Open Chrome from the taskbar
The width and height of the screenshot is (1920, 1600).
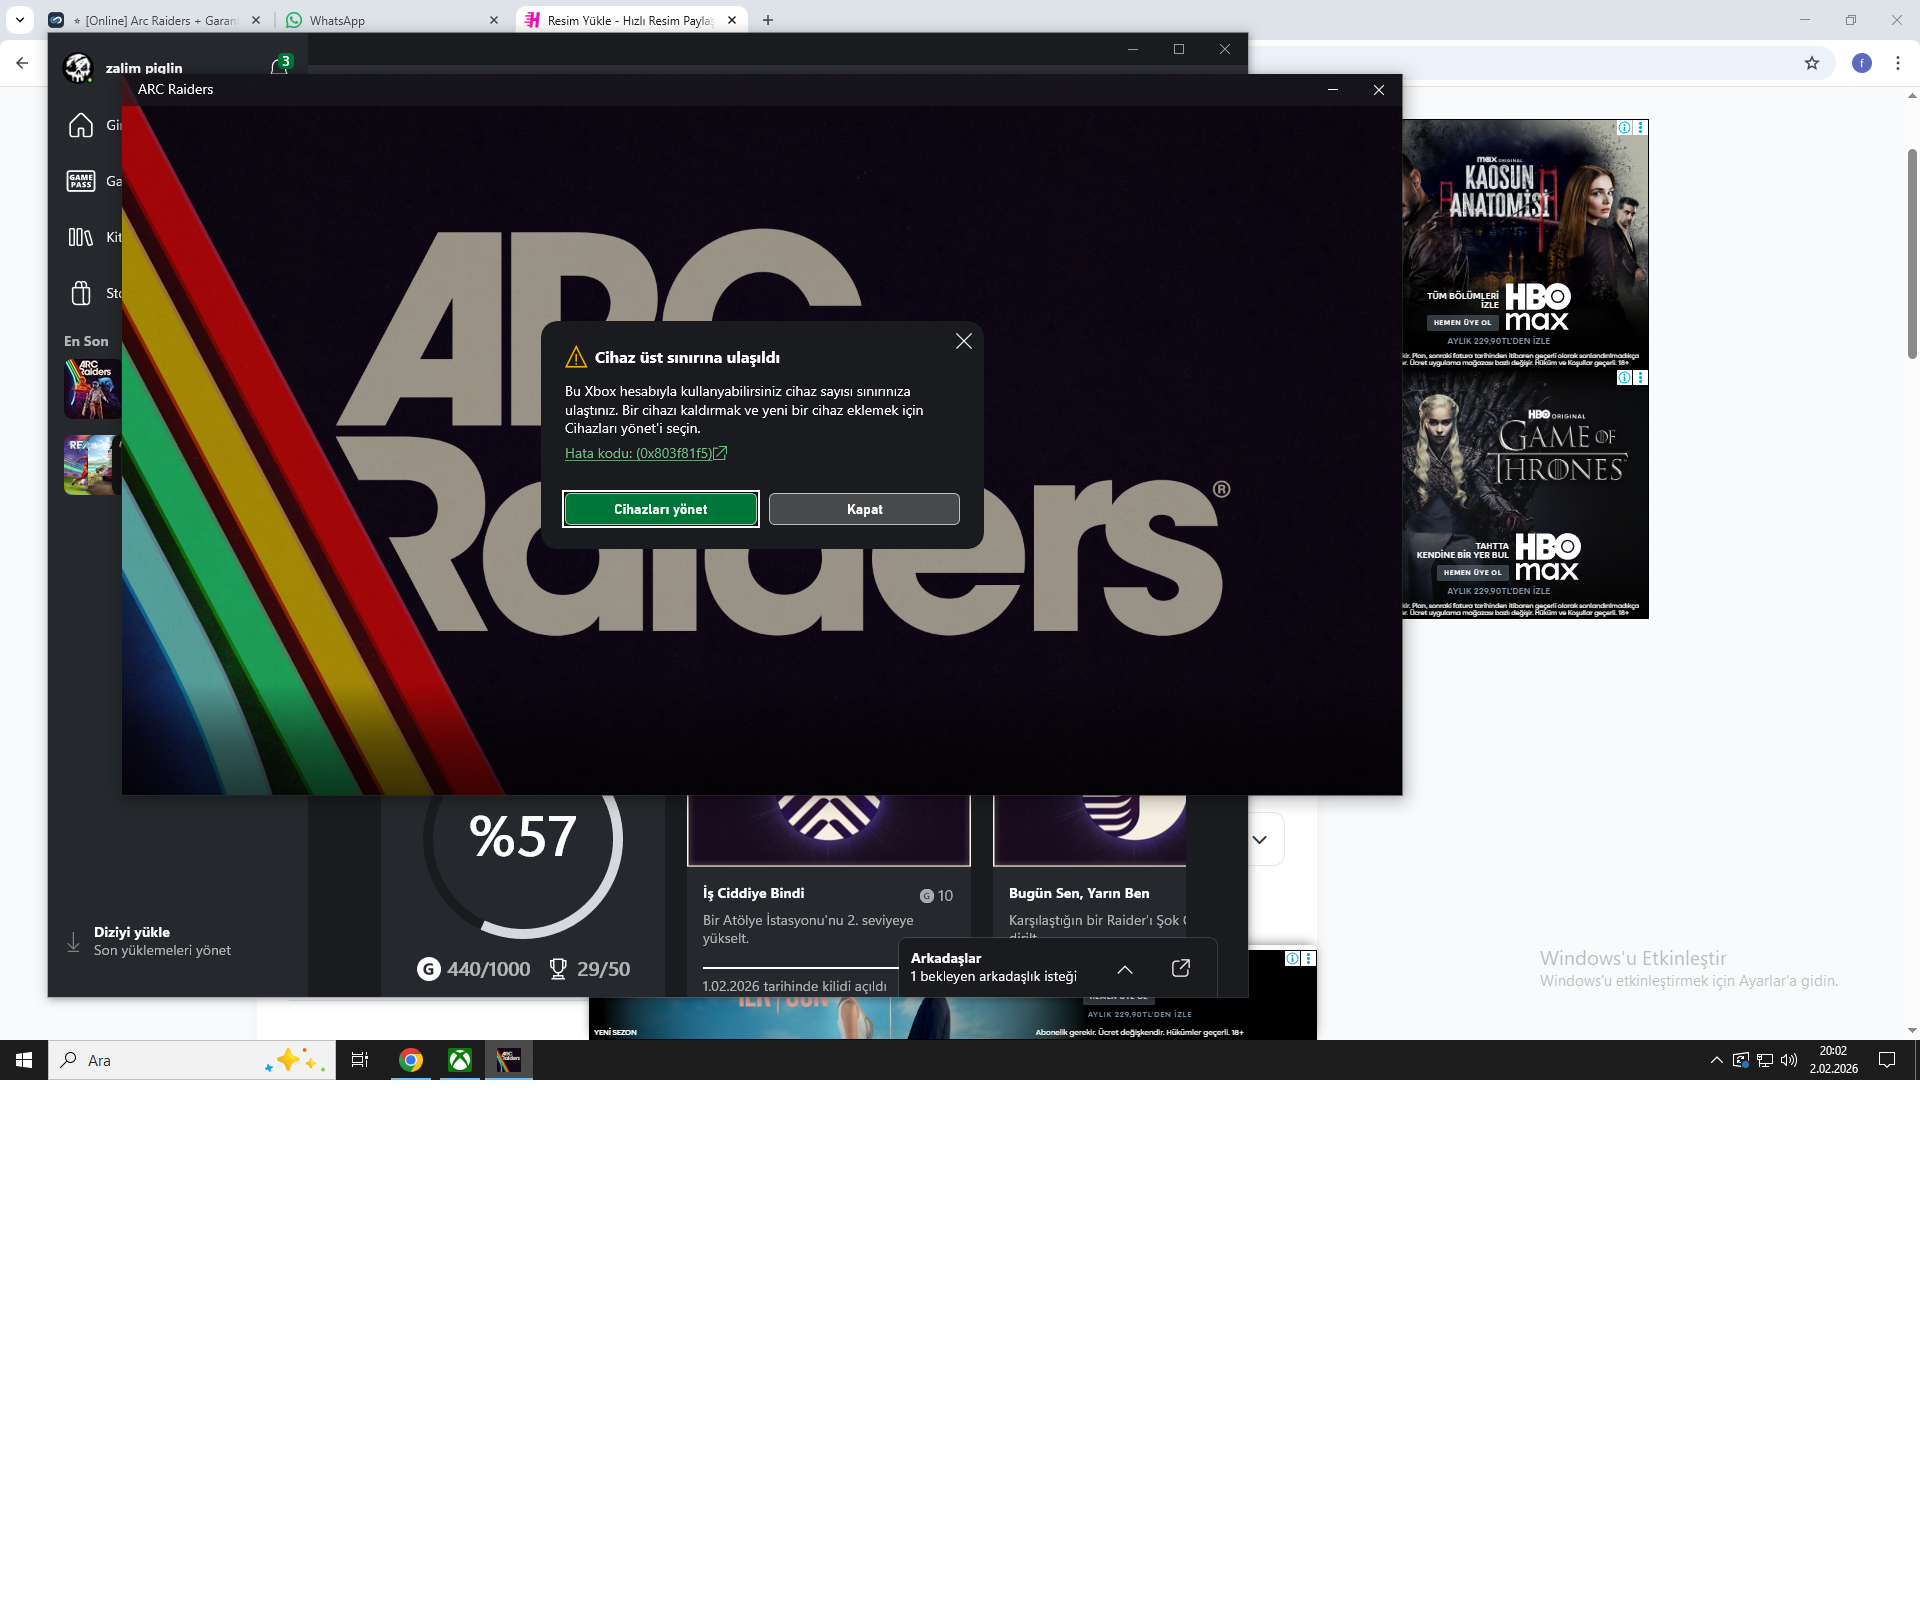[411, 1060]
